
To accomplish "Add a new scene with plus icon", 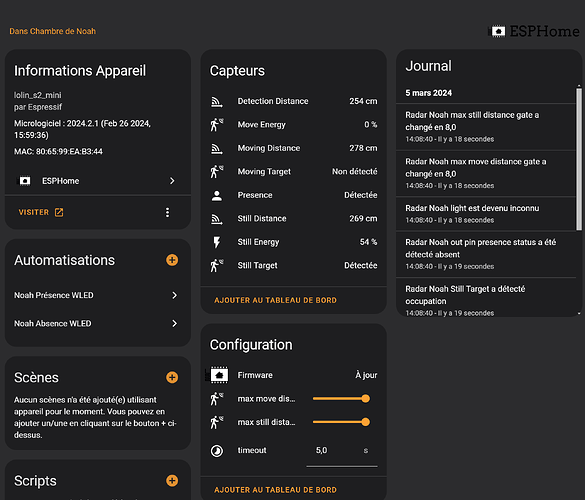I will click(x=172, y=377).
